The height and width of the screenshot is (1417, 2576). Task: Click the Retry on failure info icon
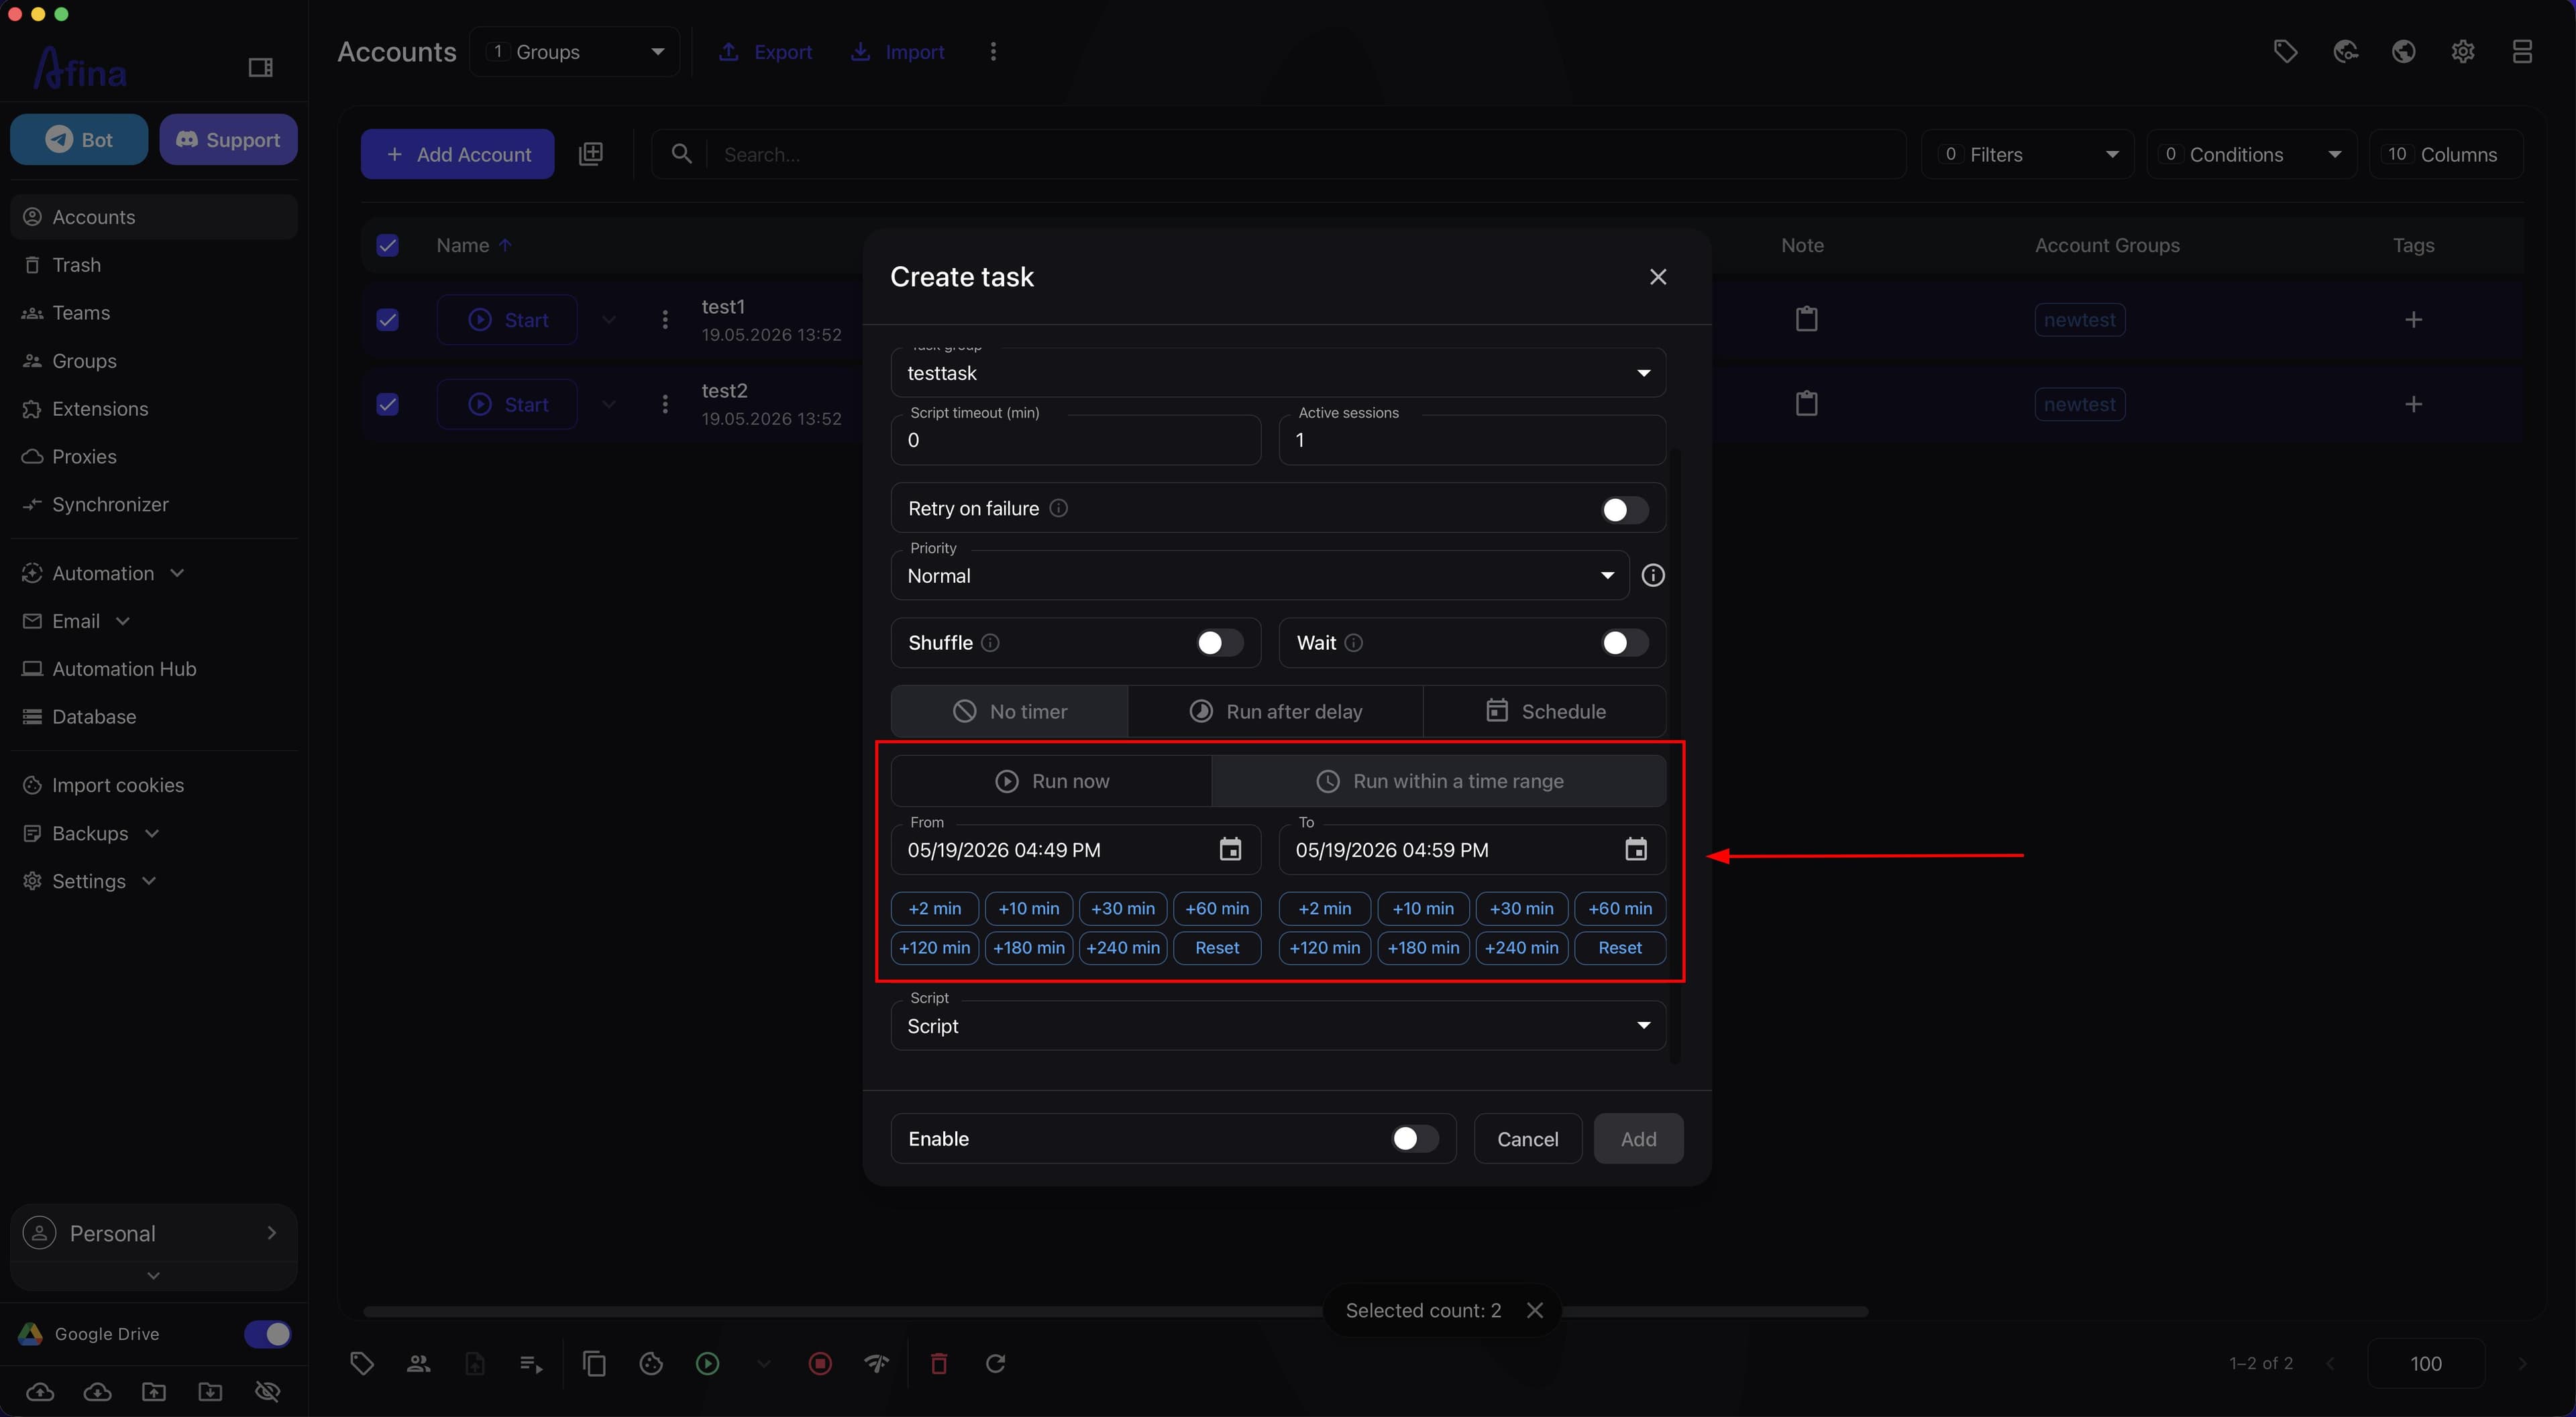pyautogui.click(x=1058, y=508)
